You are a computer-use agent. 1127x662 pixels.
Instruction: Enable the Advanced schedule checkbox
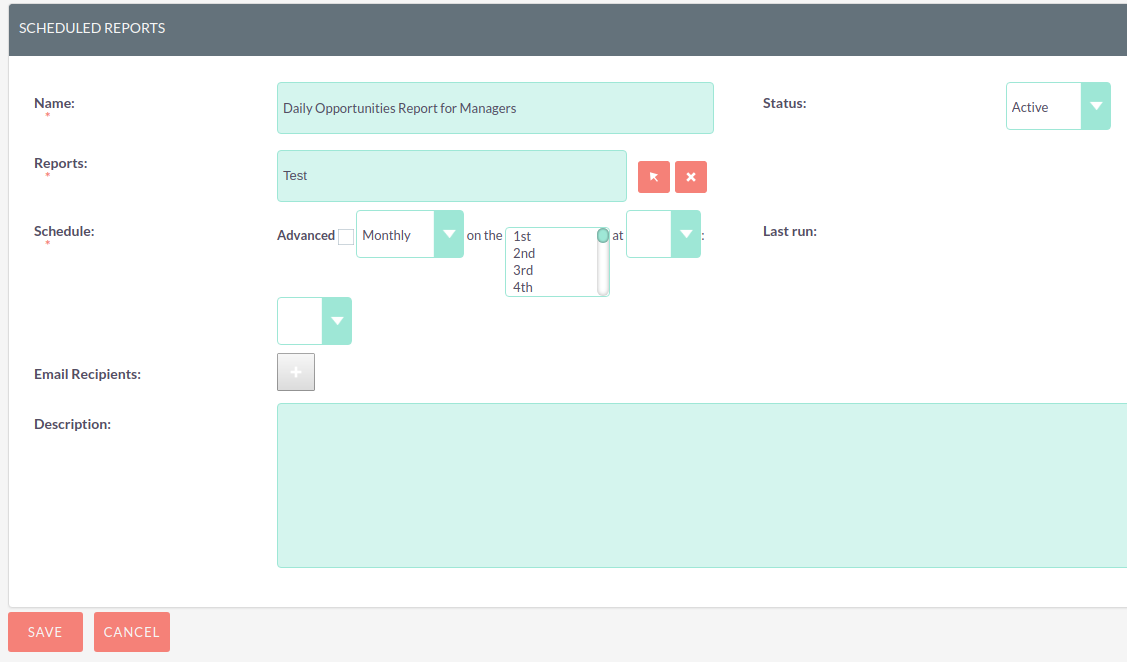(x=345, y=234)
